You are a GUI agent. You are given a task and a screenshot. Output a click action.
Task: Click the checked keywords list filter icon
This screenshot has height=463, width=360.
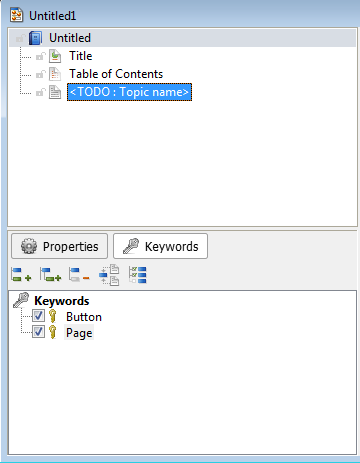tap(138, 275)
